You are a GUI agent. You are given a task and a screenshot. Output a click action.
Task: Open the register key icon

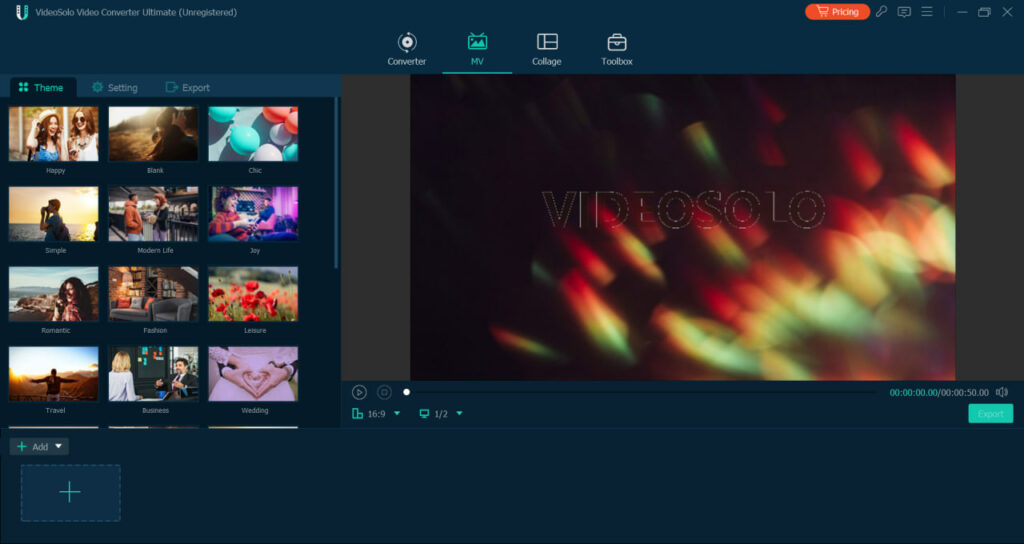[x=882, y=12]
